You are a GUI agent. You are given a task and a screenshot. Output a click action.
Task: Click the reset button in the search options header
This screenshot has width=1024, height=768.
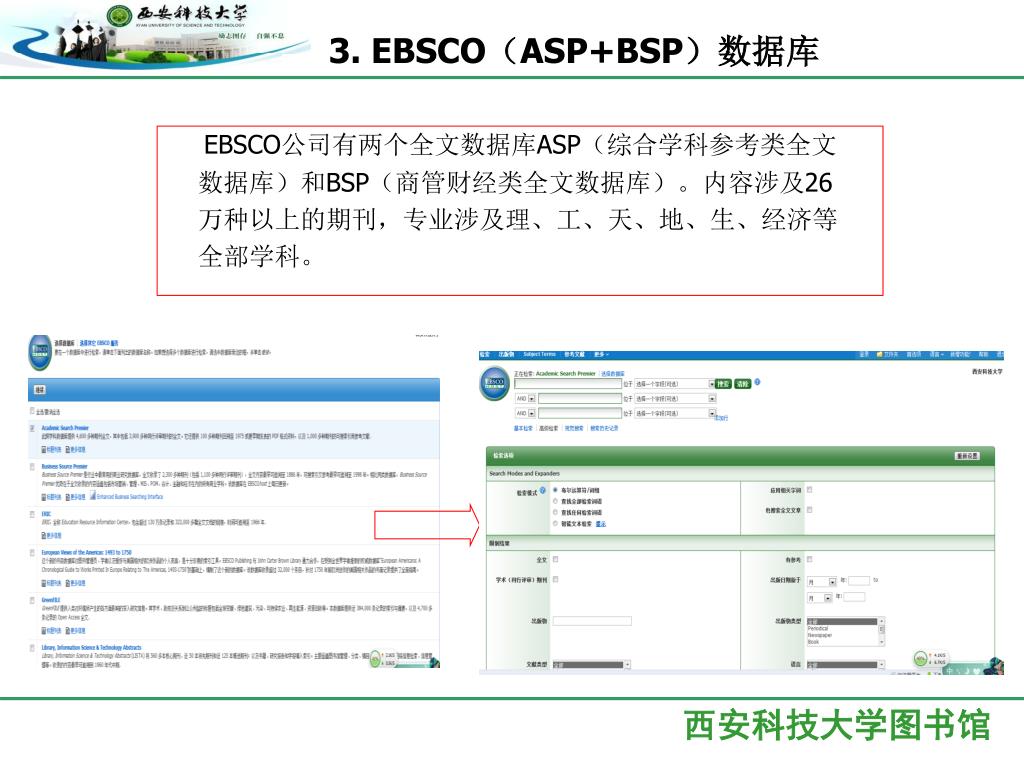(967, 456)
